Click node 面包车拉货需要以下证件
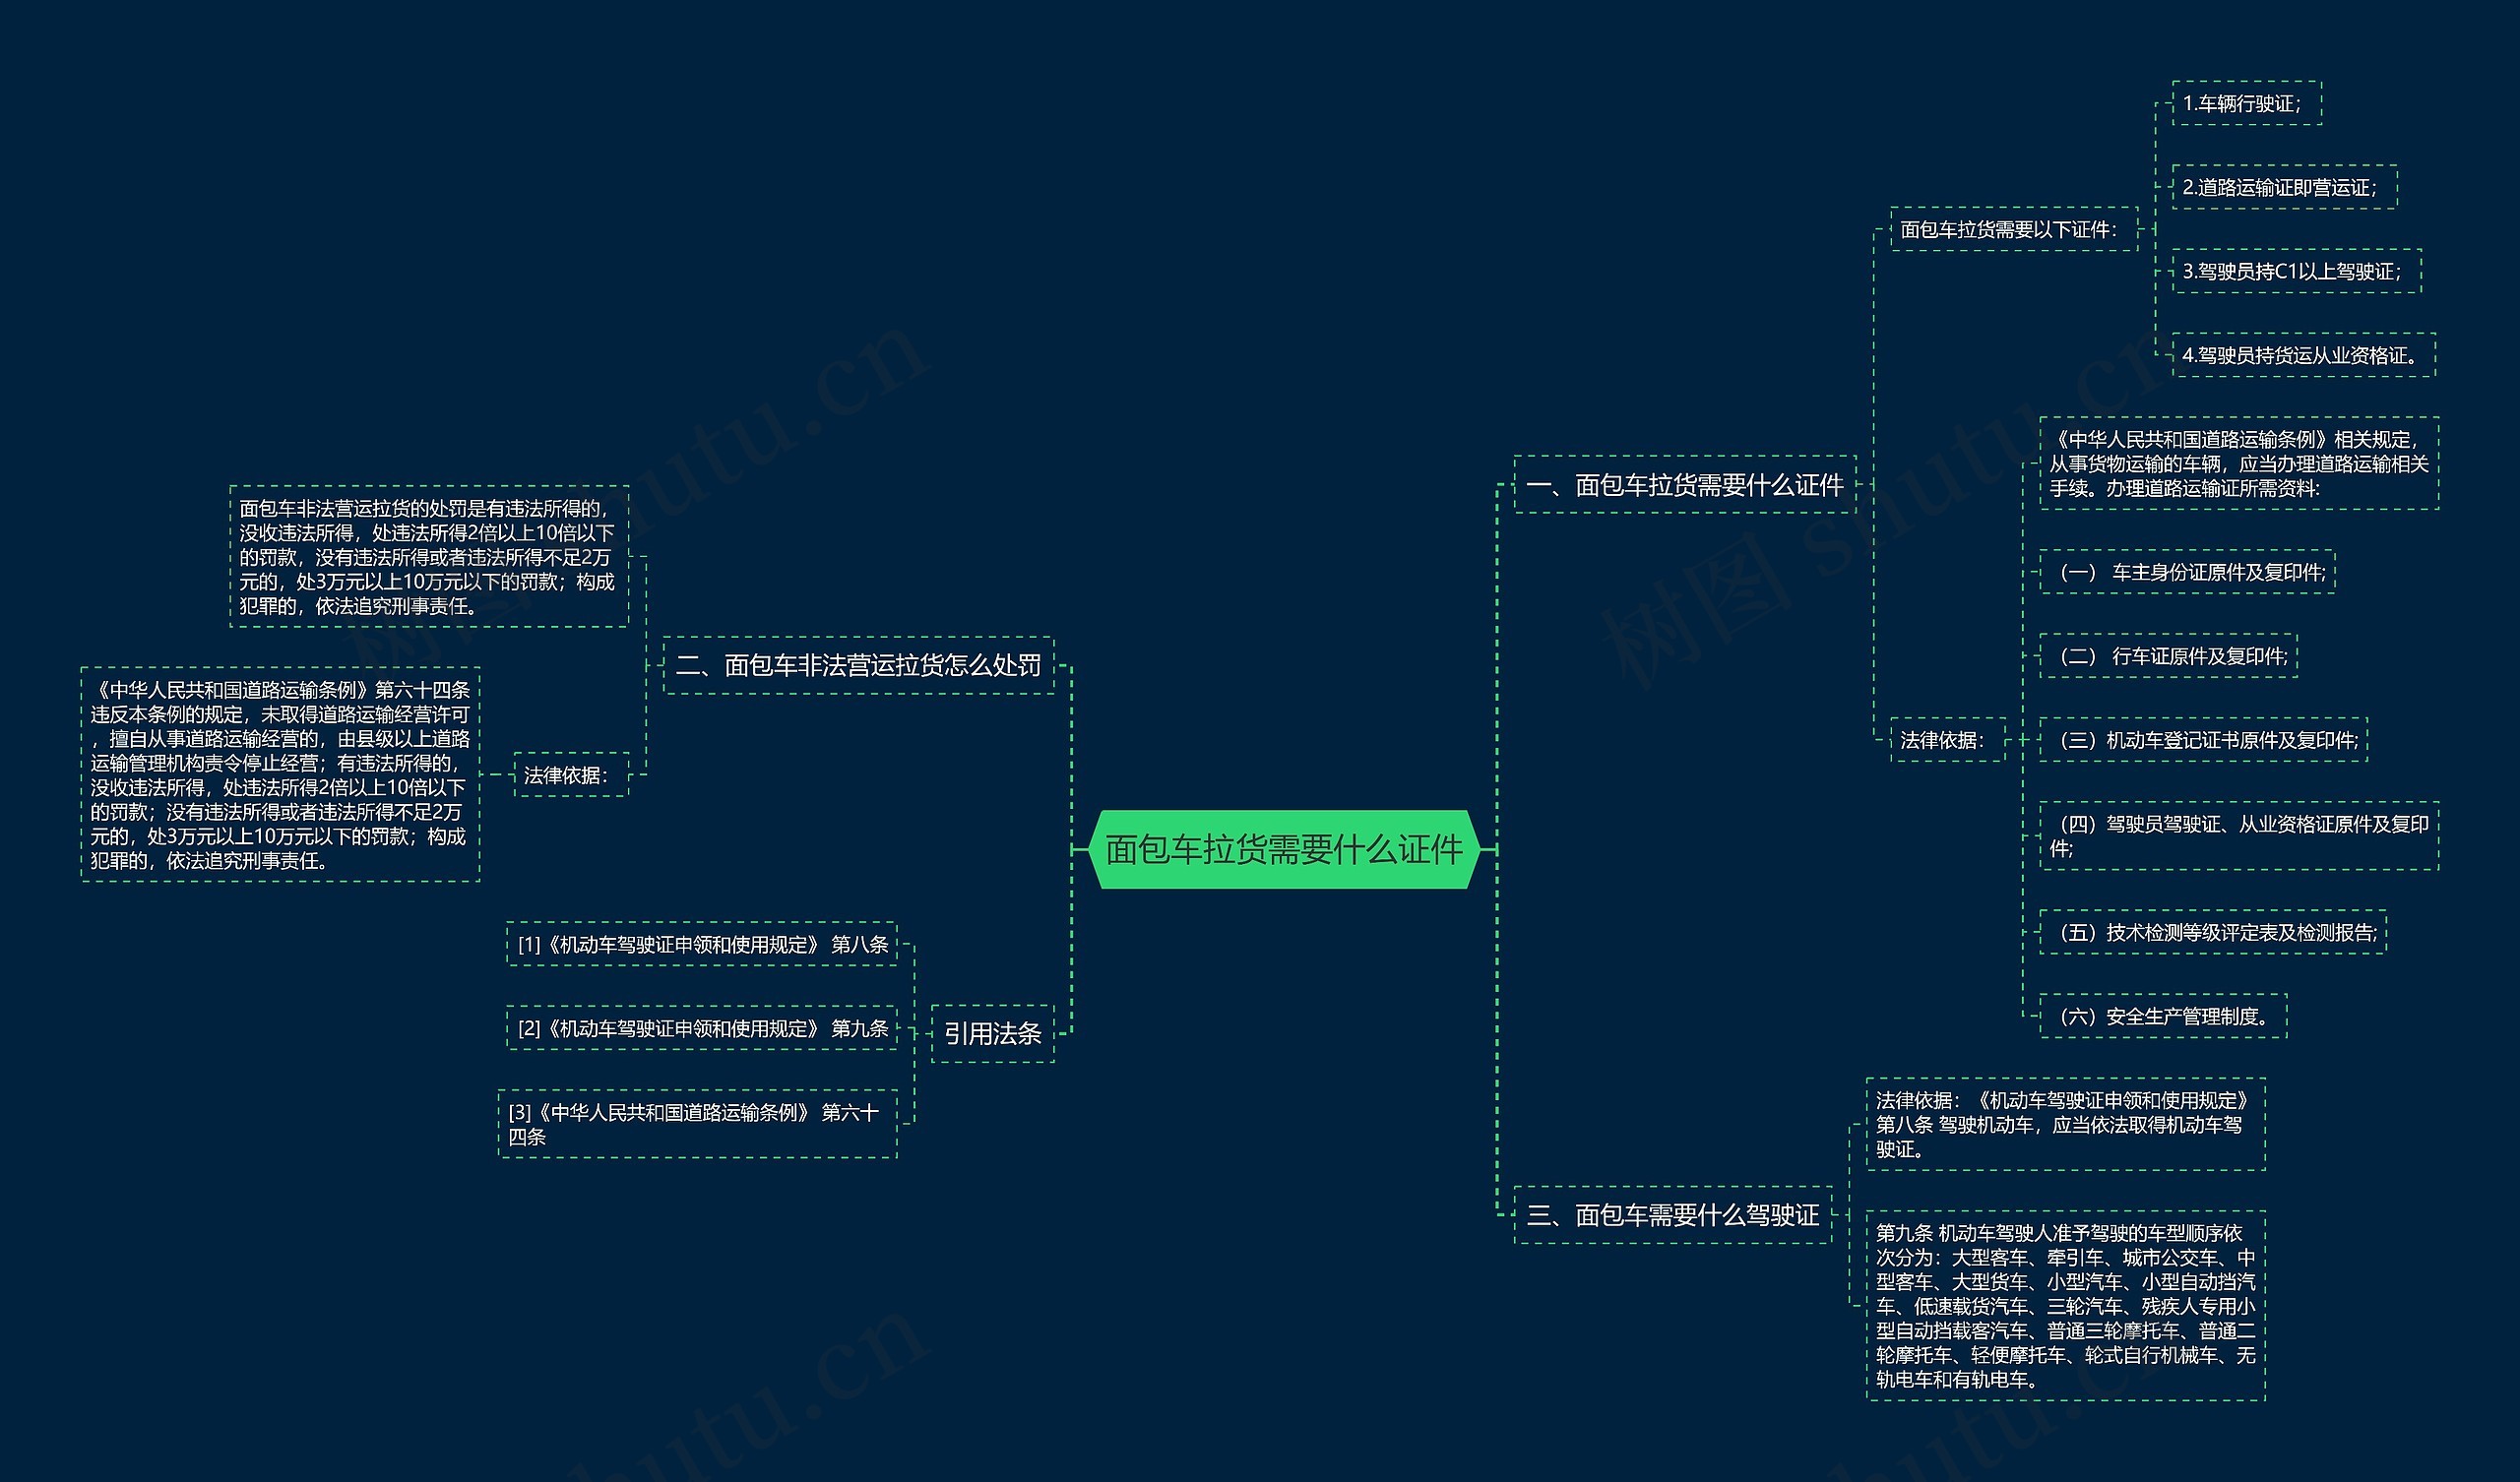 click(x=2013, y=229)
